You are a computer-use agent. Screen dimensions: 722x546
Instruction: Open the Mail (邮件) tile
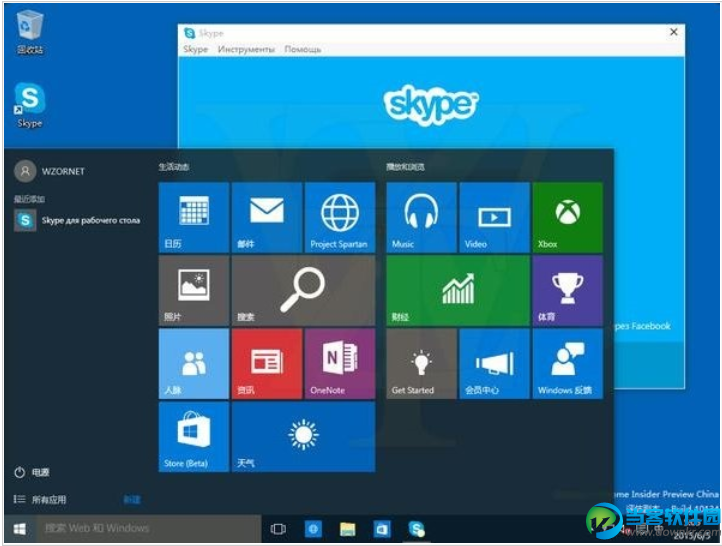point(267,217)
